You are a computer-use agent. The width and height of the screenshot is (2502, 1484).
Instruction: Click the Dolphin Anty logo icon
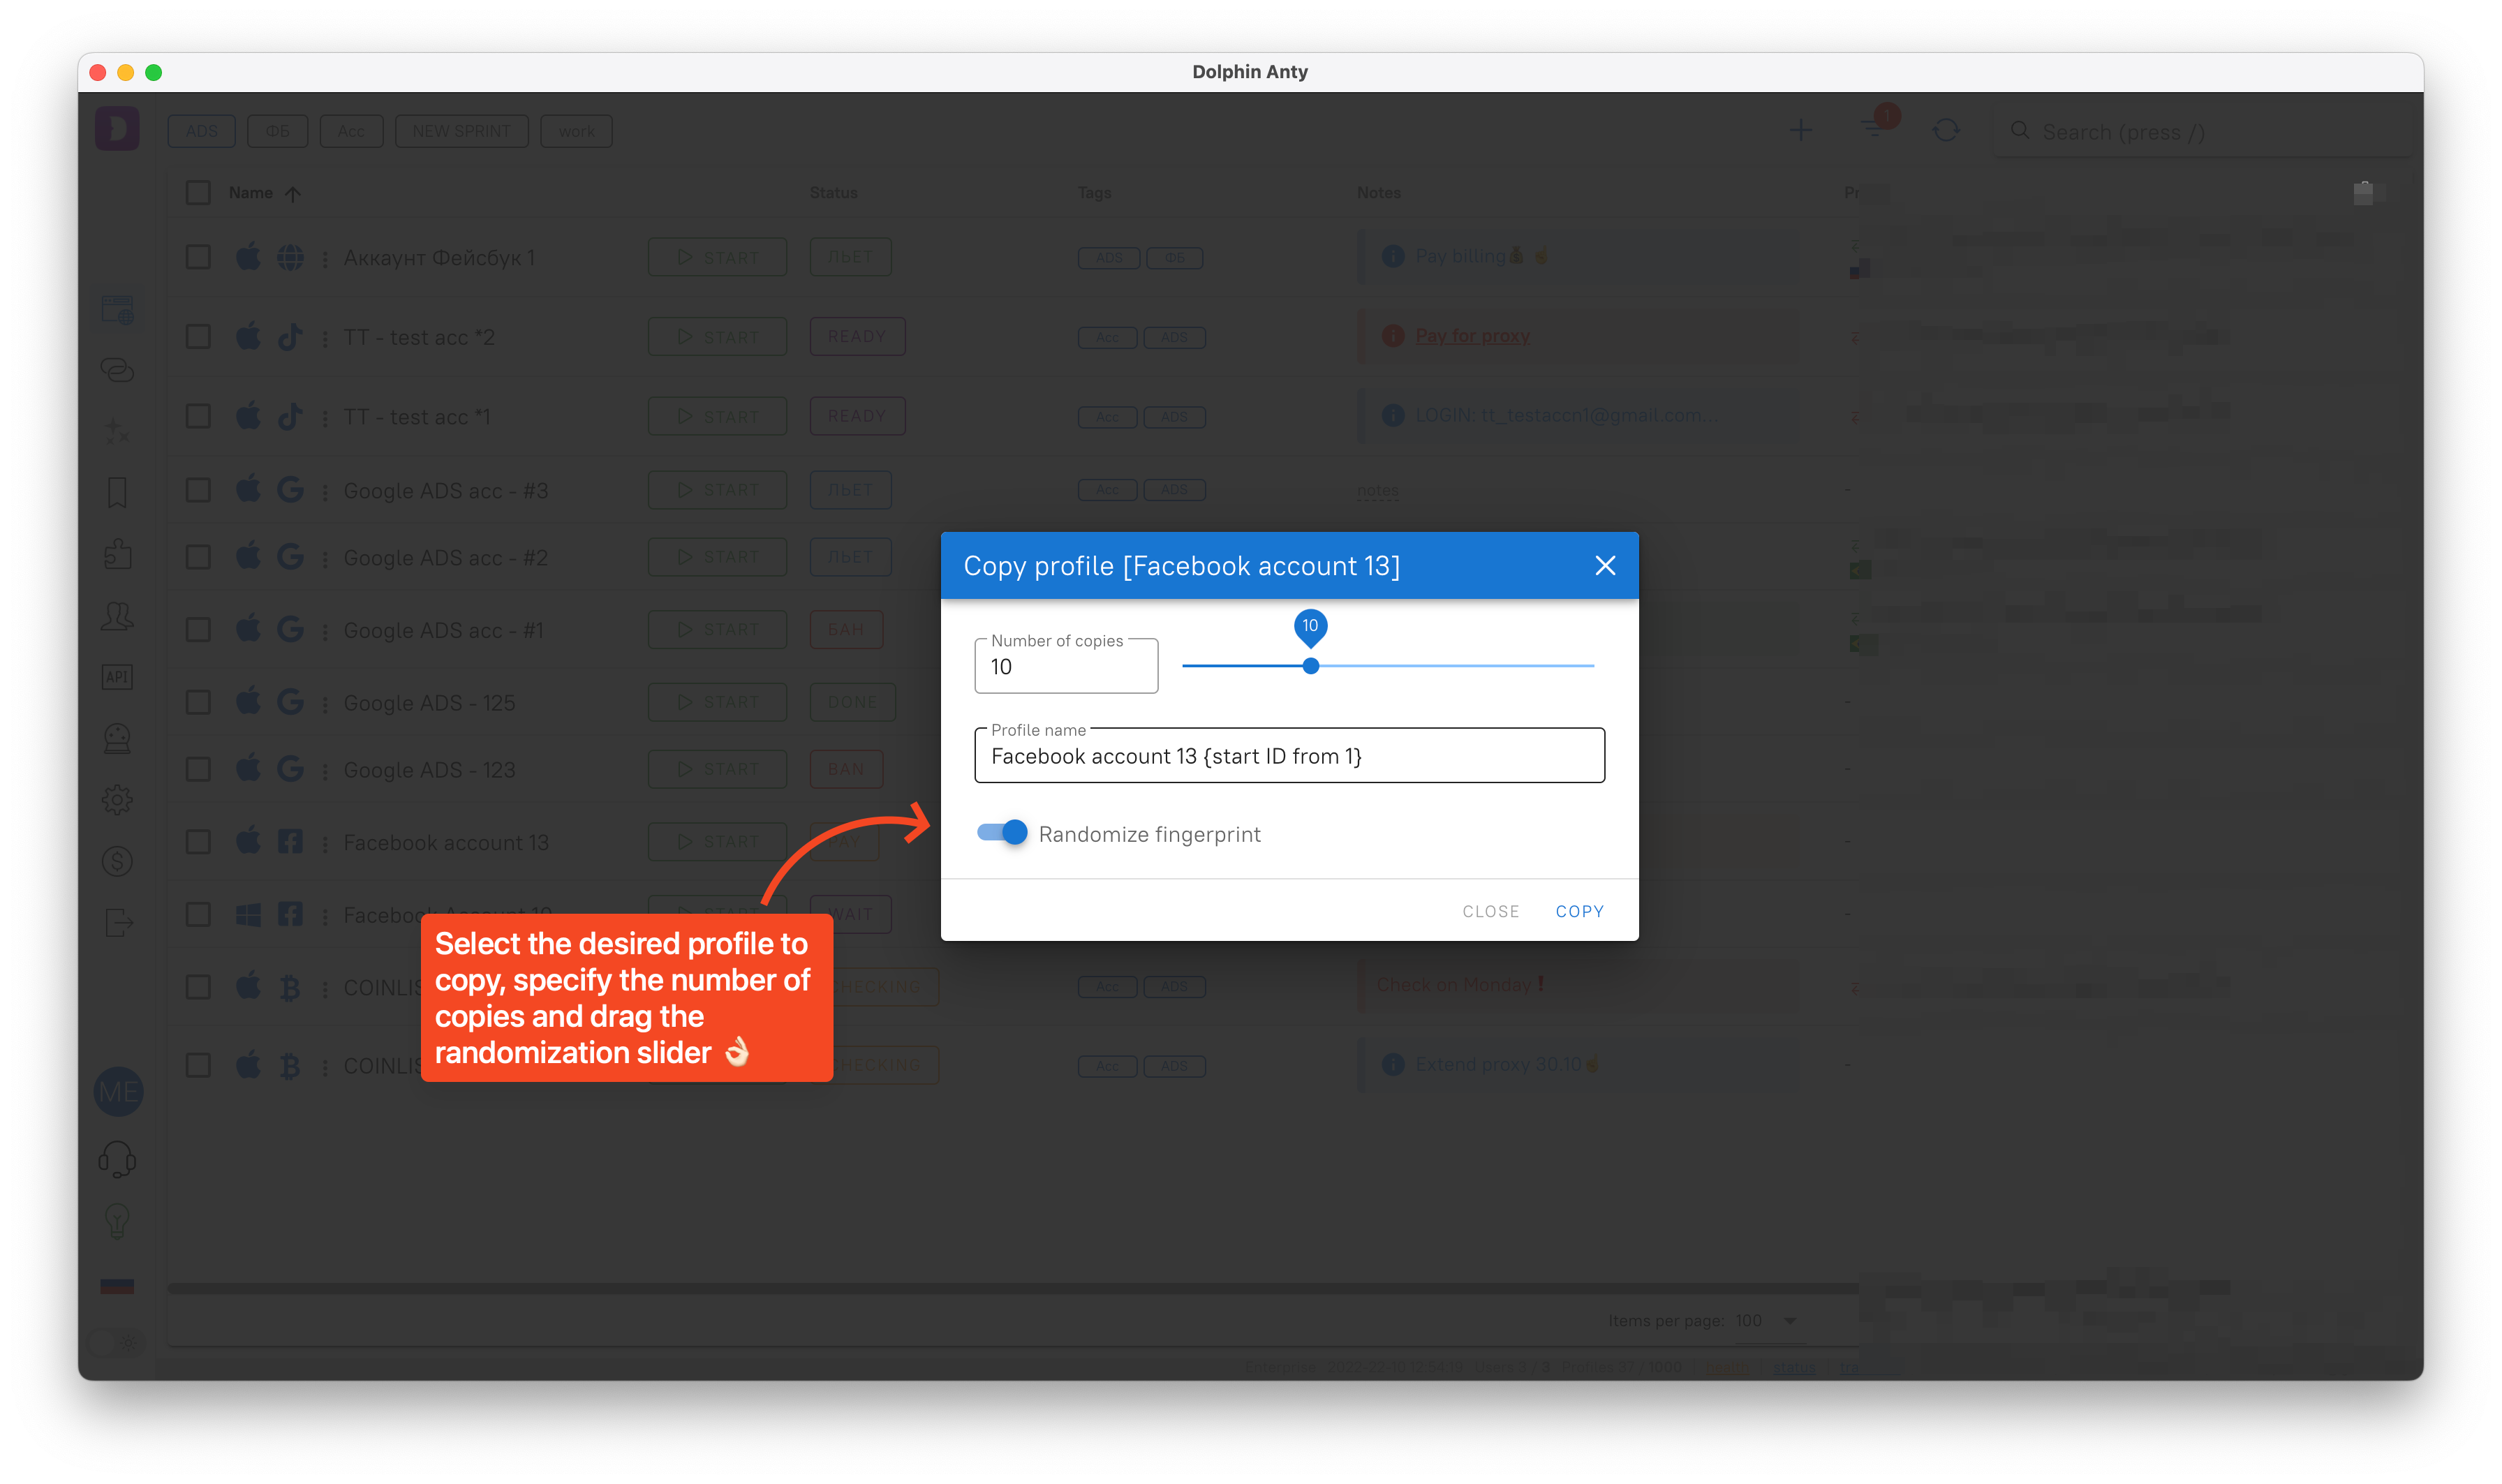[117, 129]
